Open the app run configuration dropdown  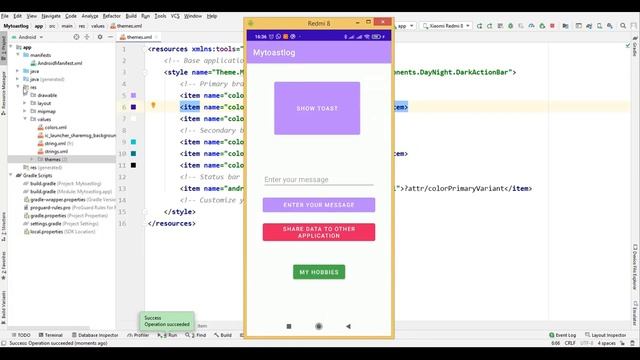pyautogui.click(x=405, y=26)
